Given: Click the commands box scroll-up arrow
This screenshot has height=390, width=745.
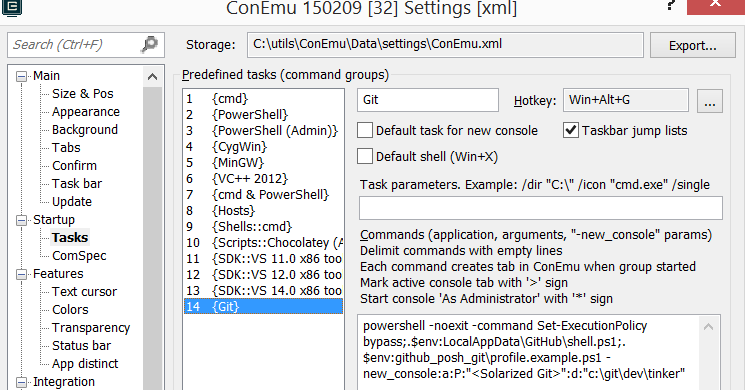Looking at the screenshot, I should pyautogui.click(x=708, y=327).
